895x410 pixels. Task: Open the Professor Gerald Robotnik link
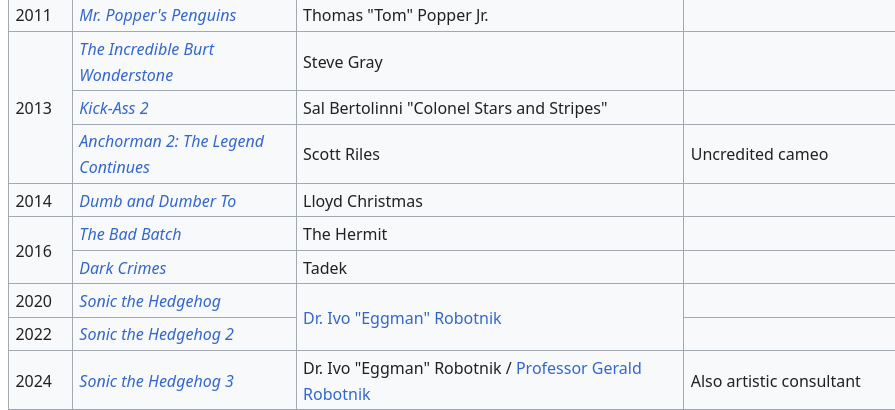tap(472, 381)
